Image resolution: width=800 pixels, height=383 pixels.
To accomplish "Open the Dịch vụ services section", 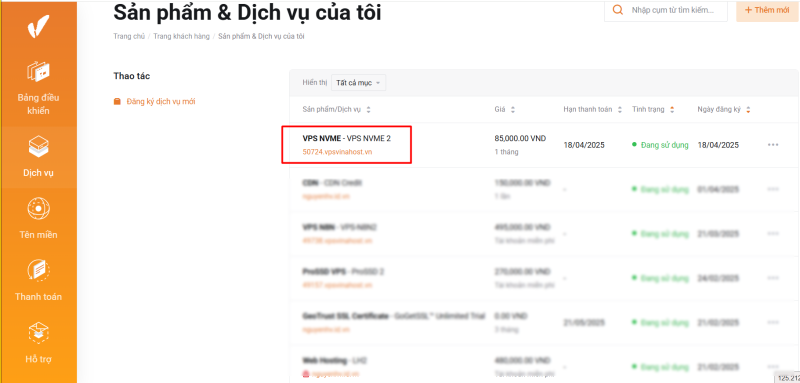I will (38, 157).
